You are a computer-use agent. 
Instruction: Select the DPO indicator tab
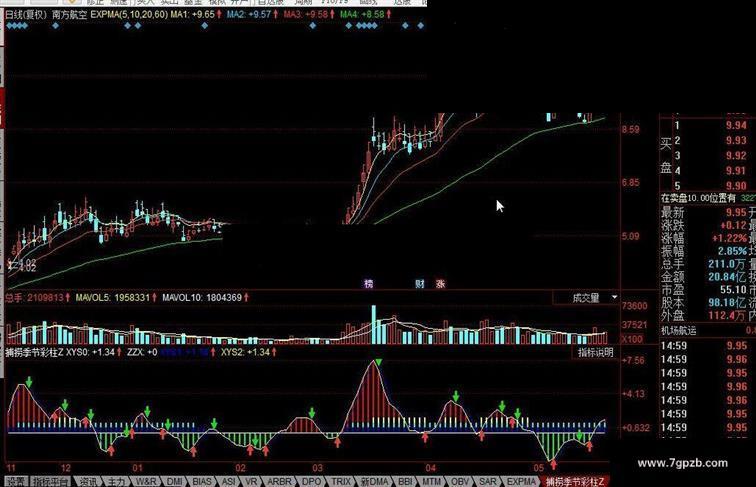[311, 481]
